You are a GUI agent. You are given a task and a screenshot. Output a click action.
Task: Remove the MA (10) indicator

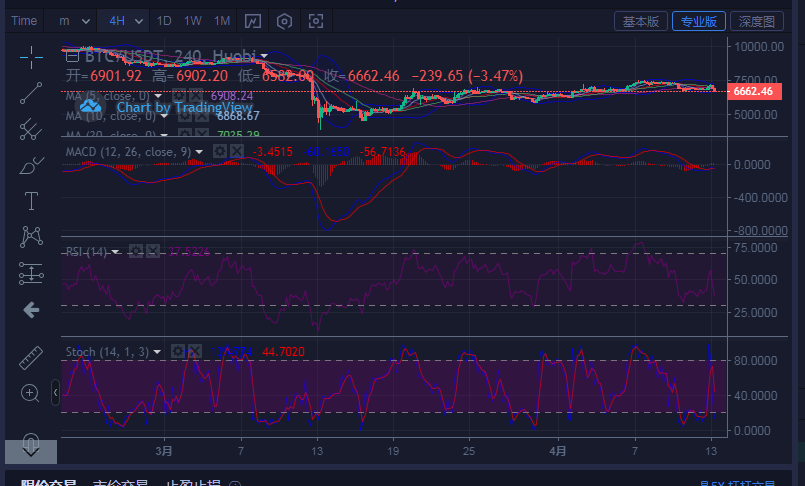pos(202,116)
